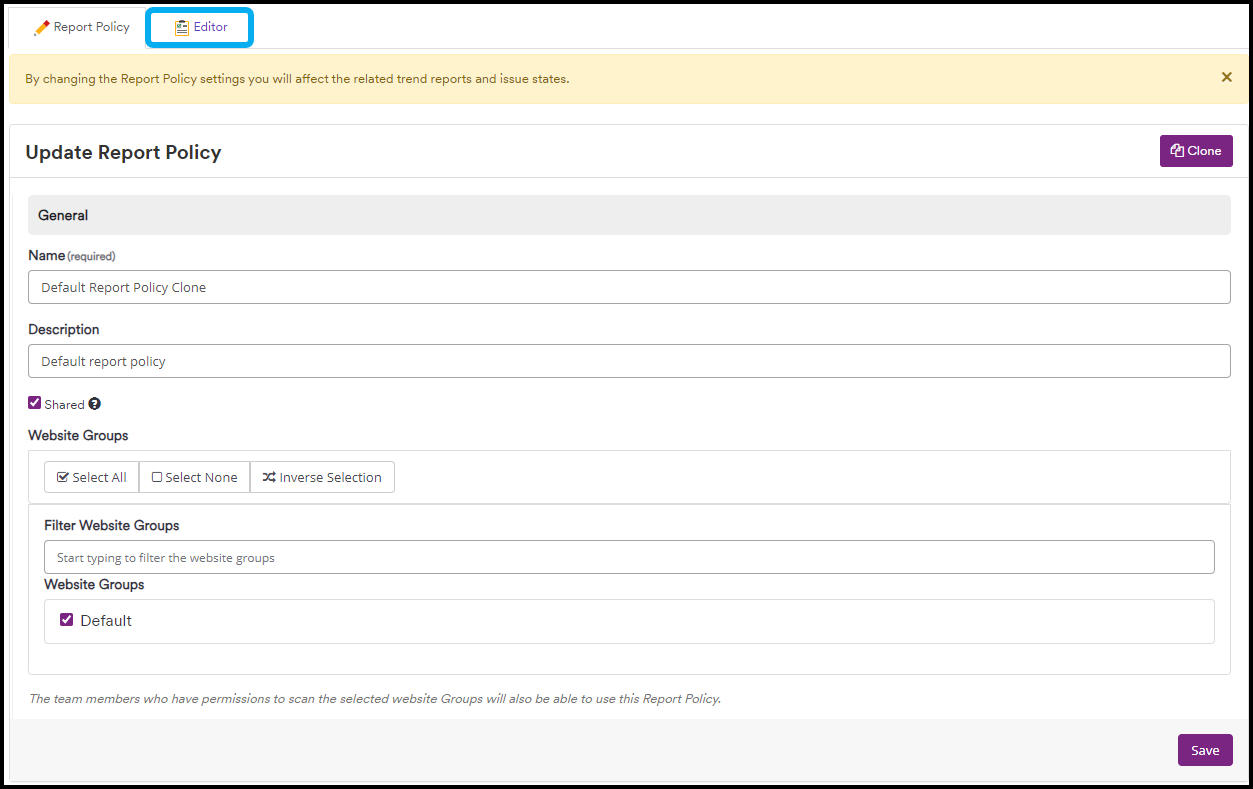Switch to the Report Policy tab

pyautogui.click(x=82, y=27)
